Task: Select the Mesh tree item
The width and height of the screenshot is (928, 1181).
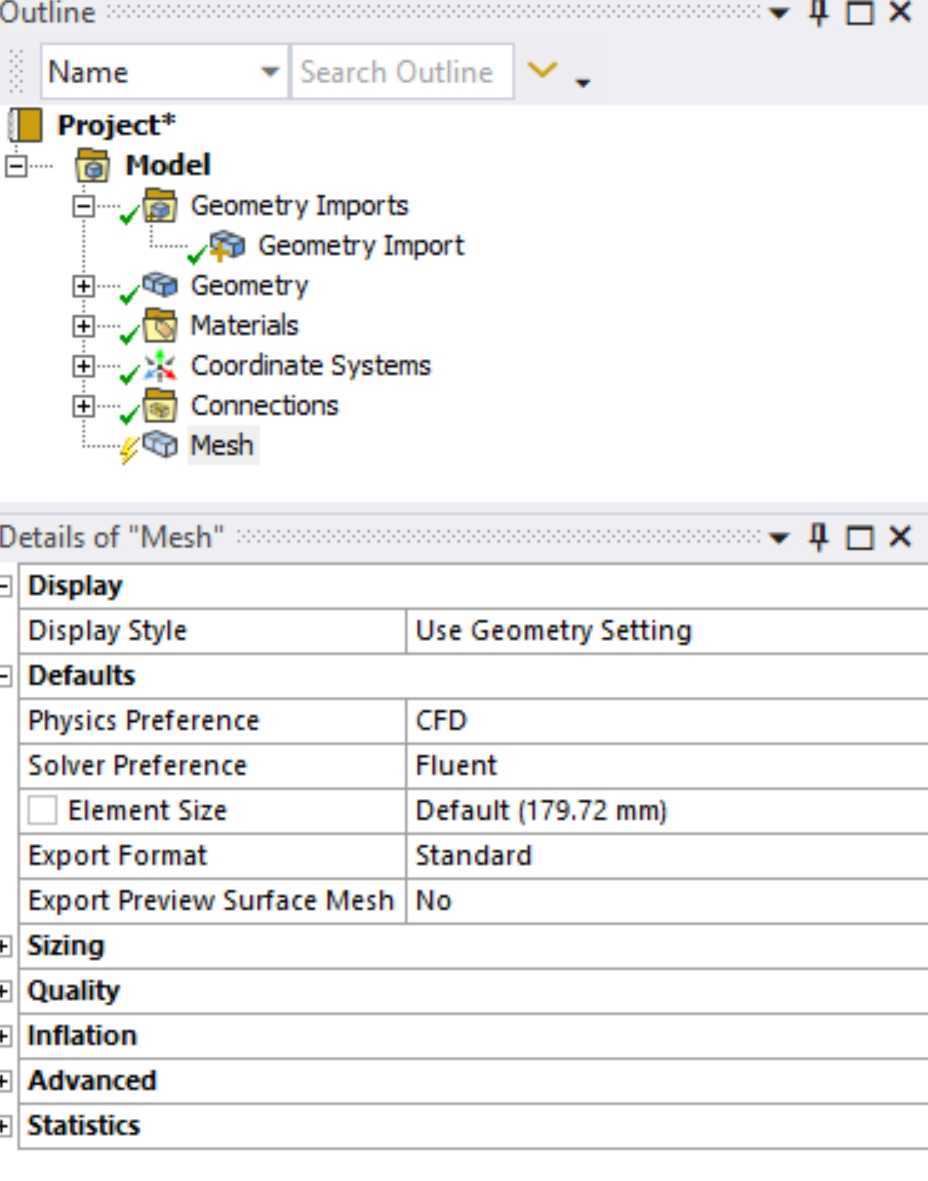Action: [221, 445]
